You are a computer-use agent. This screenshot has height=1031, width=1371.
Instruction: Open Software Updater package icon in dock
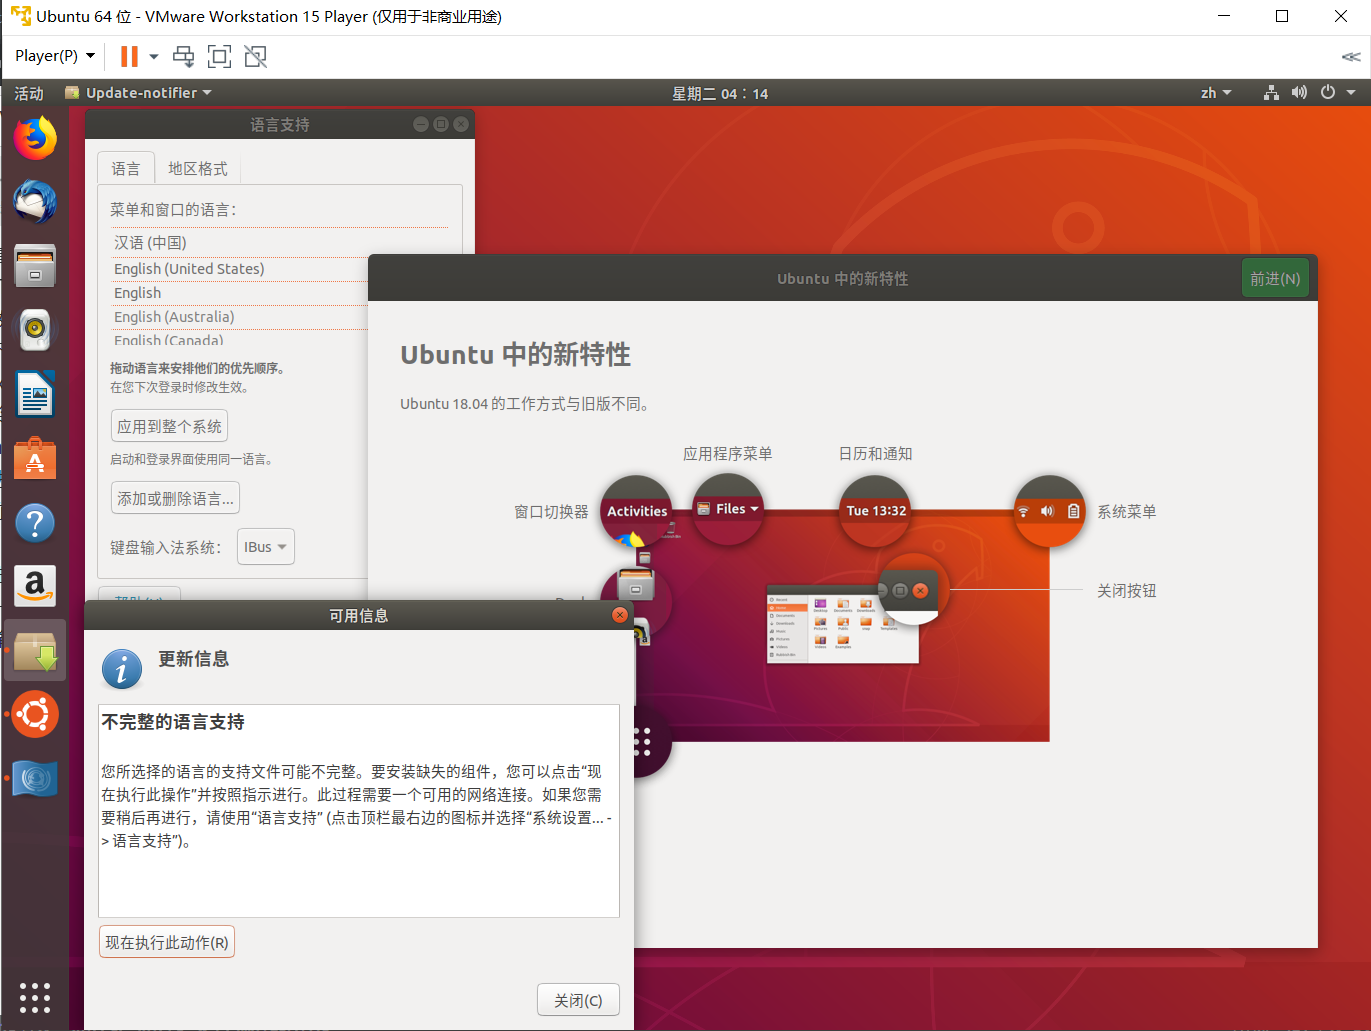point(35,651)
